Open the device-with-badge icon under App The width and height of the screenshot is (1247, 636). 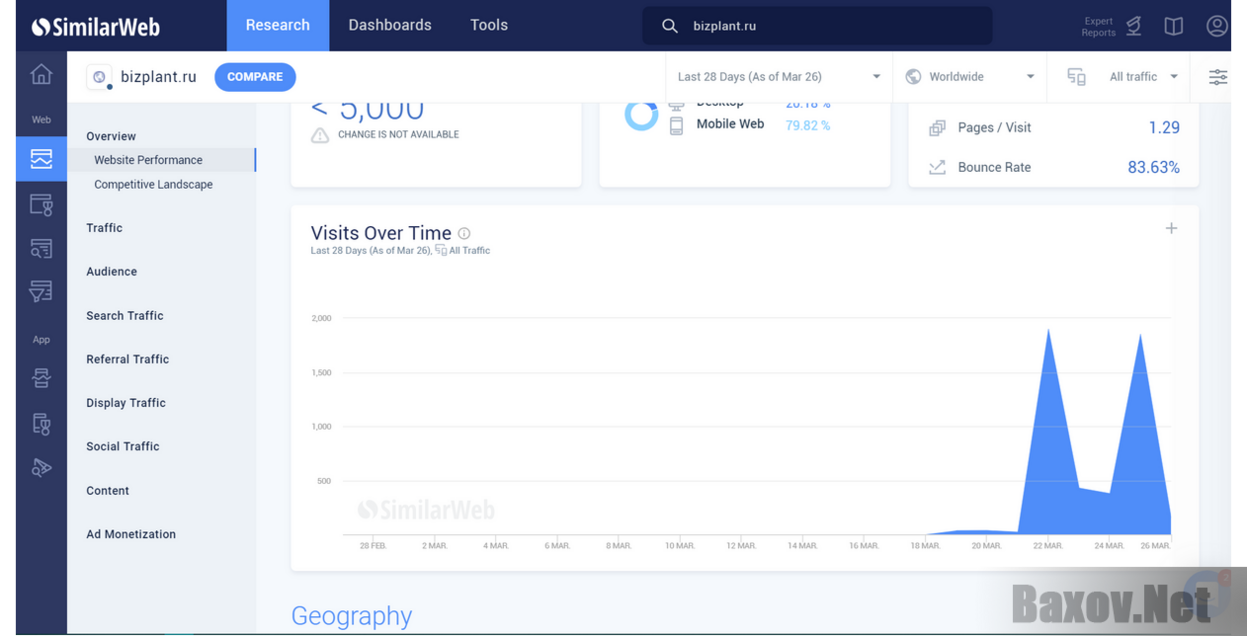[41, 424]
